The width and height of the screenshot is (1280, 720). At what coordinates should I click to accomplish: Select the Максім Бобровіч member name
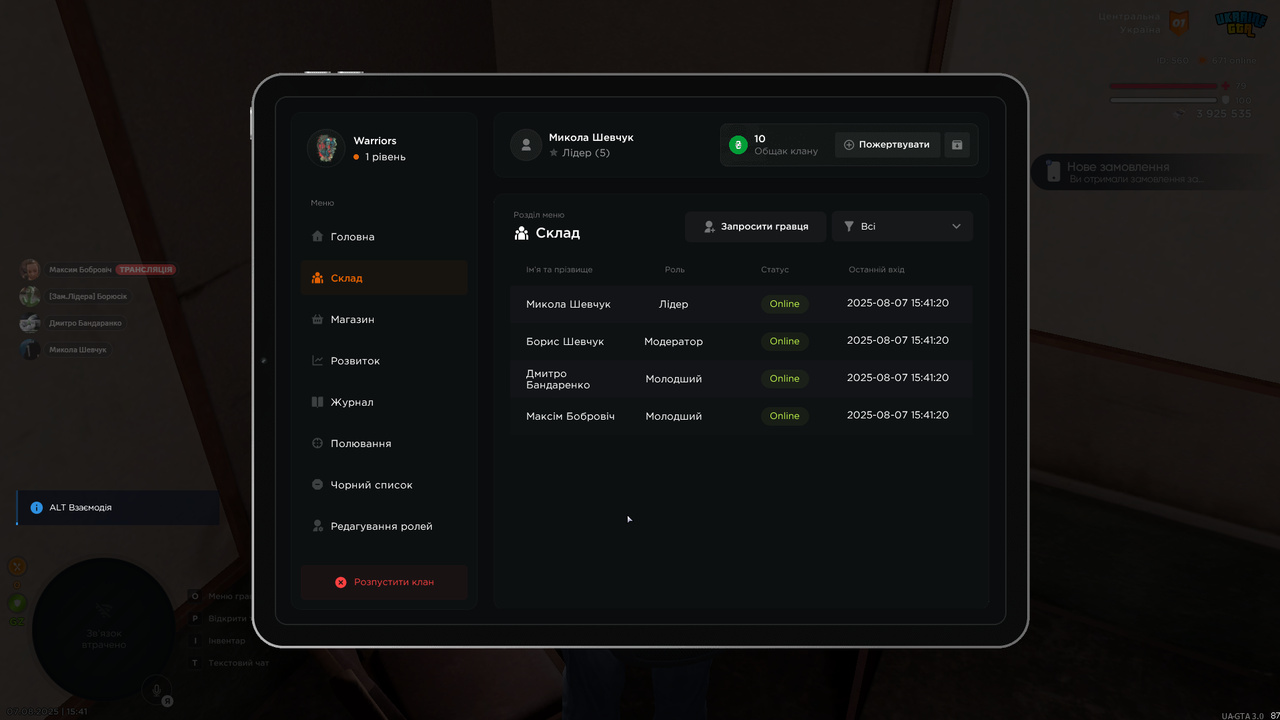(x=570, y=416)
